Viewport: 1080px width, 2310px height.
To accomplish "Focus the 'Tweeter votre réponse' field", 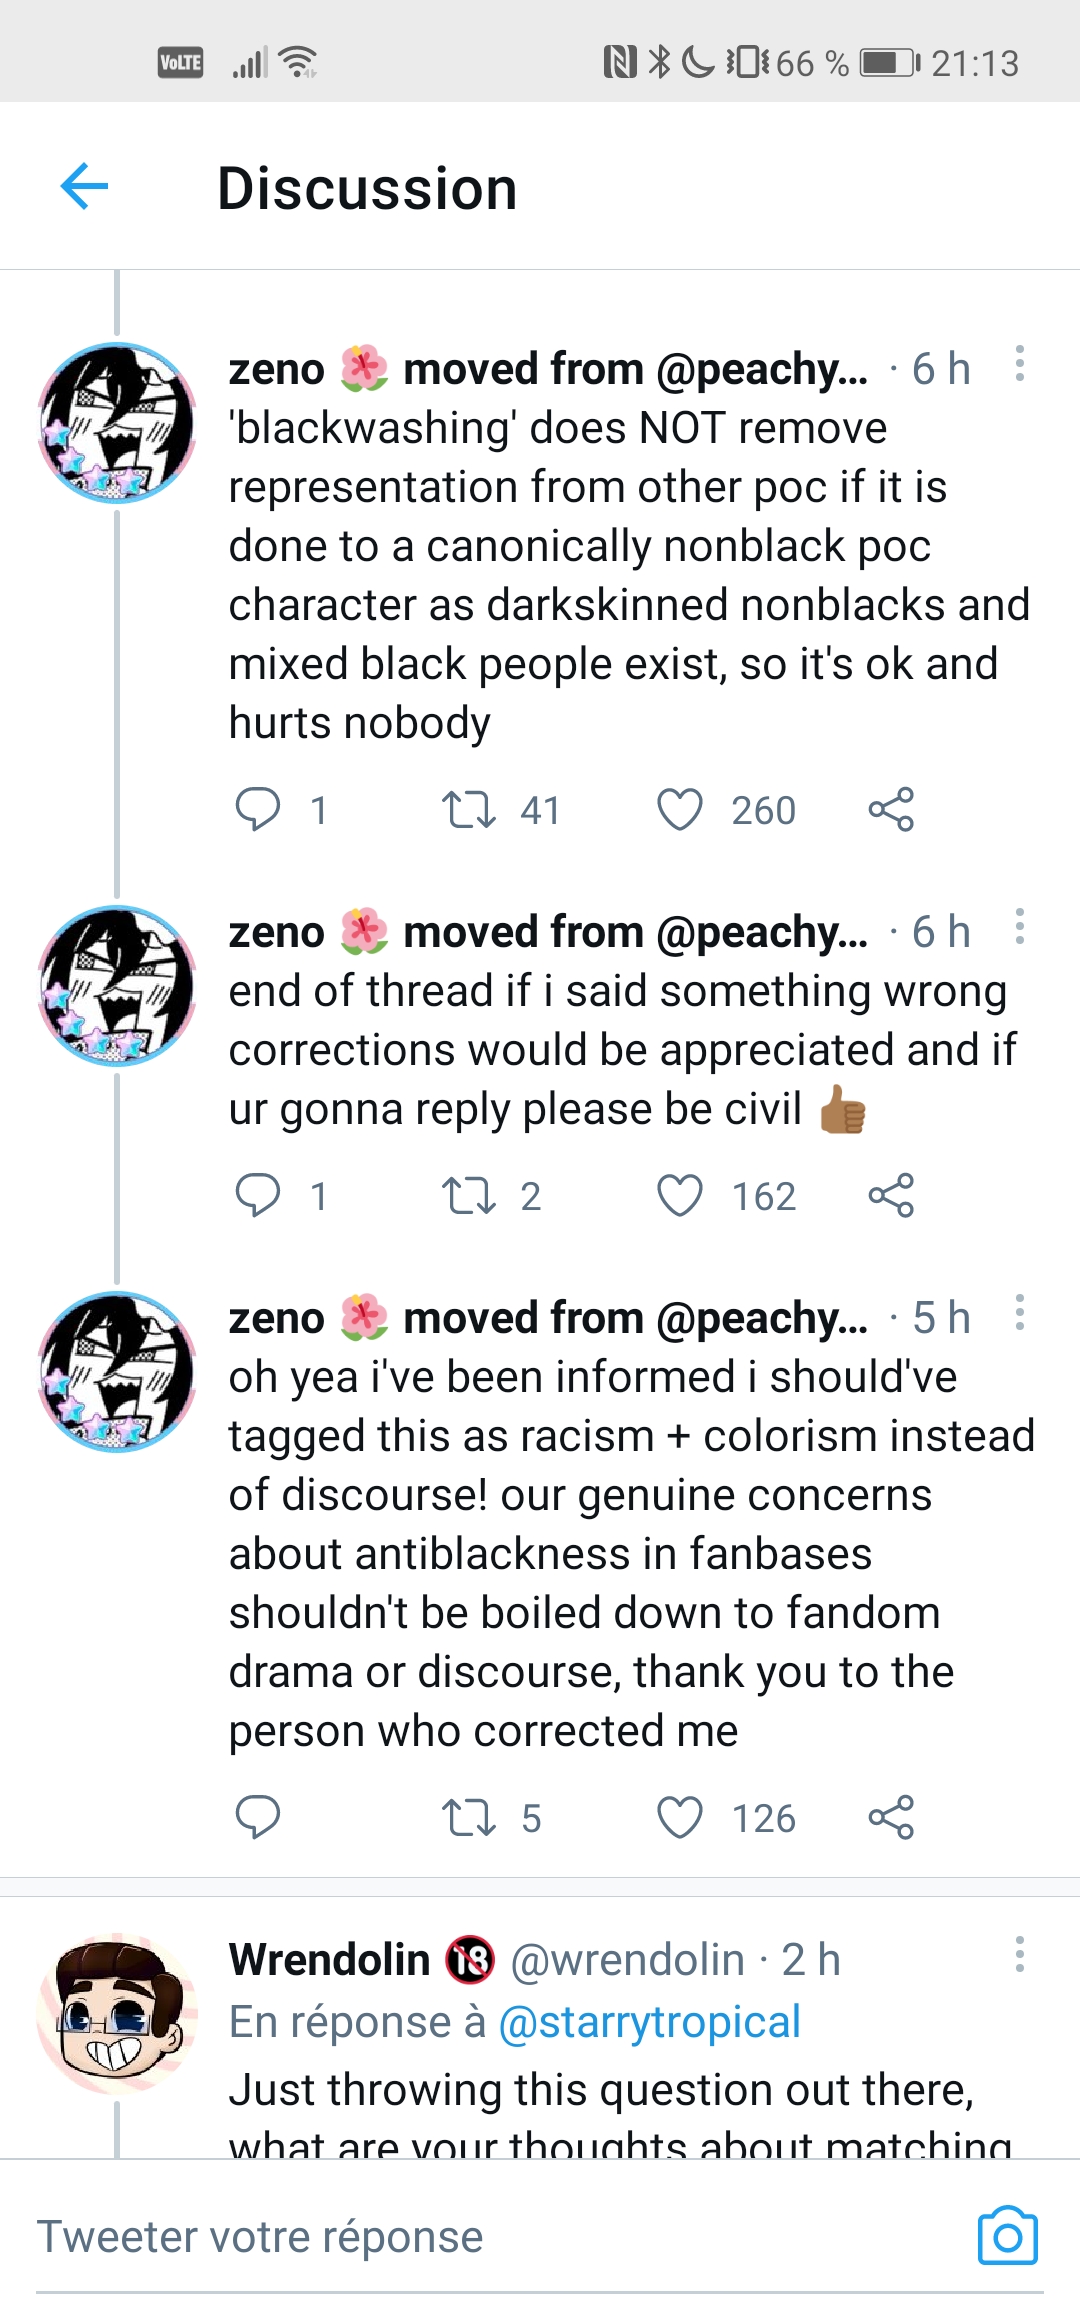I will (500, 2237).
